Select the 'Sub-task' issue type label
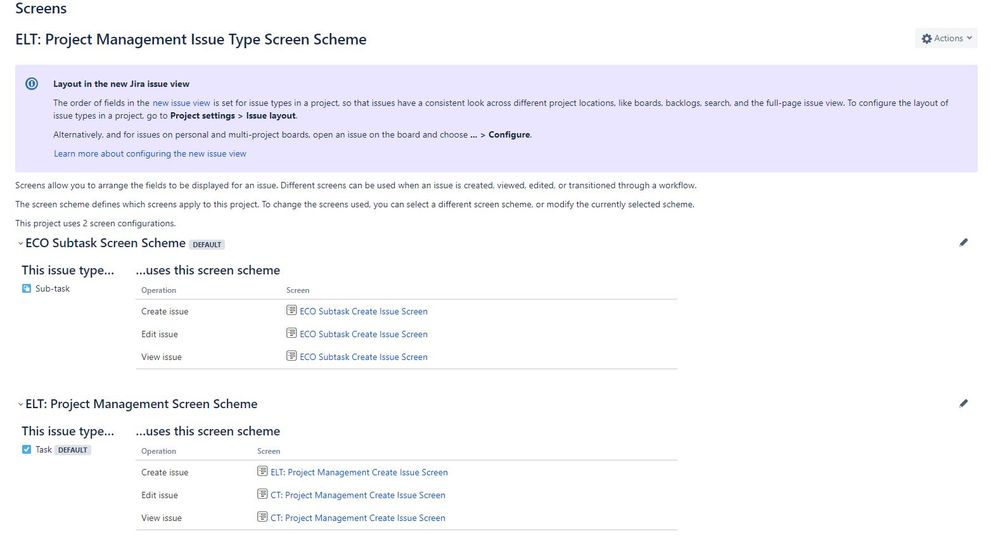This screenshot has width=998, height=547. 52,288
